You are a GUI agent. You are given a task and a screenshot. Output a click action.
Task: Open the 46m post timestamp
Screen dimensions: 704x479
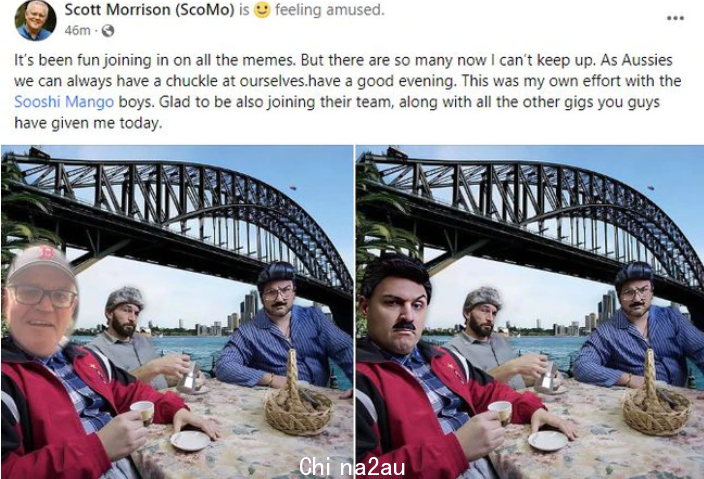pyautogui.click(x=77, y=31)
